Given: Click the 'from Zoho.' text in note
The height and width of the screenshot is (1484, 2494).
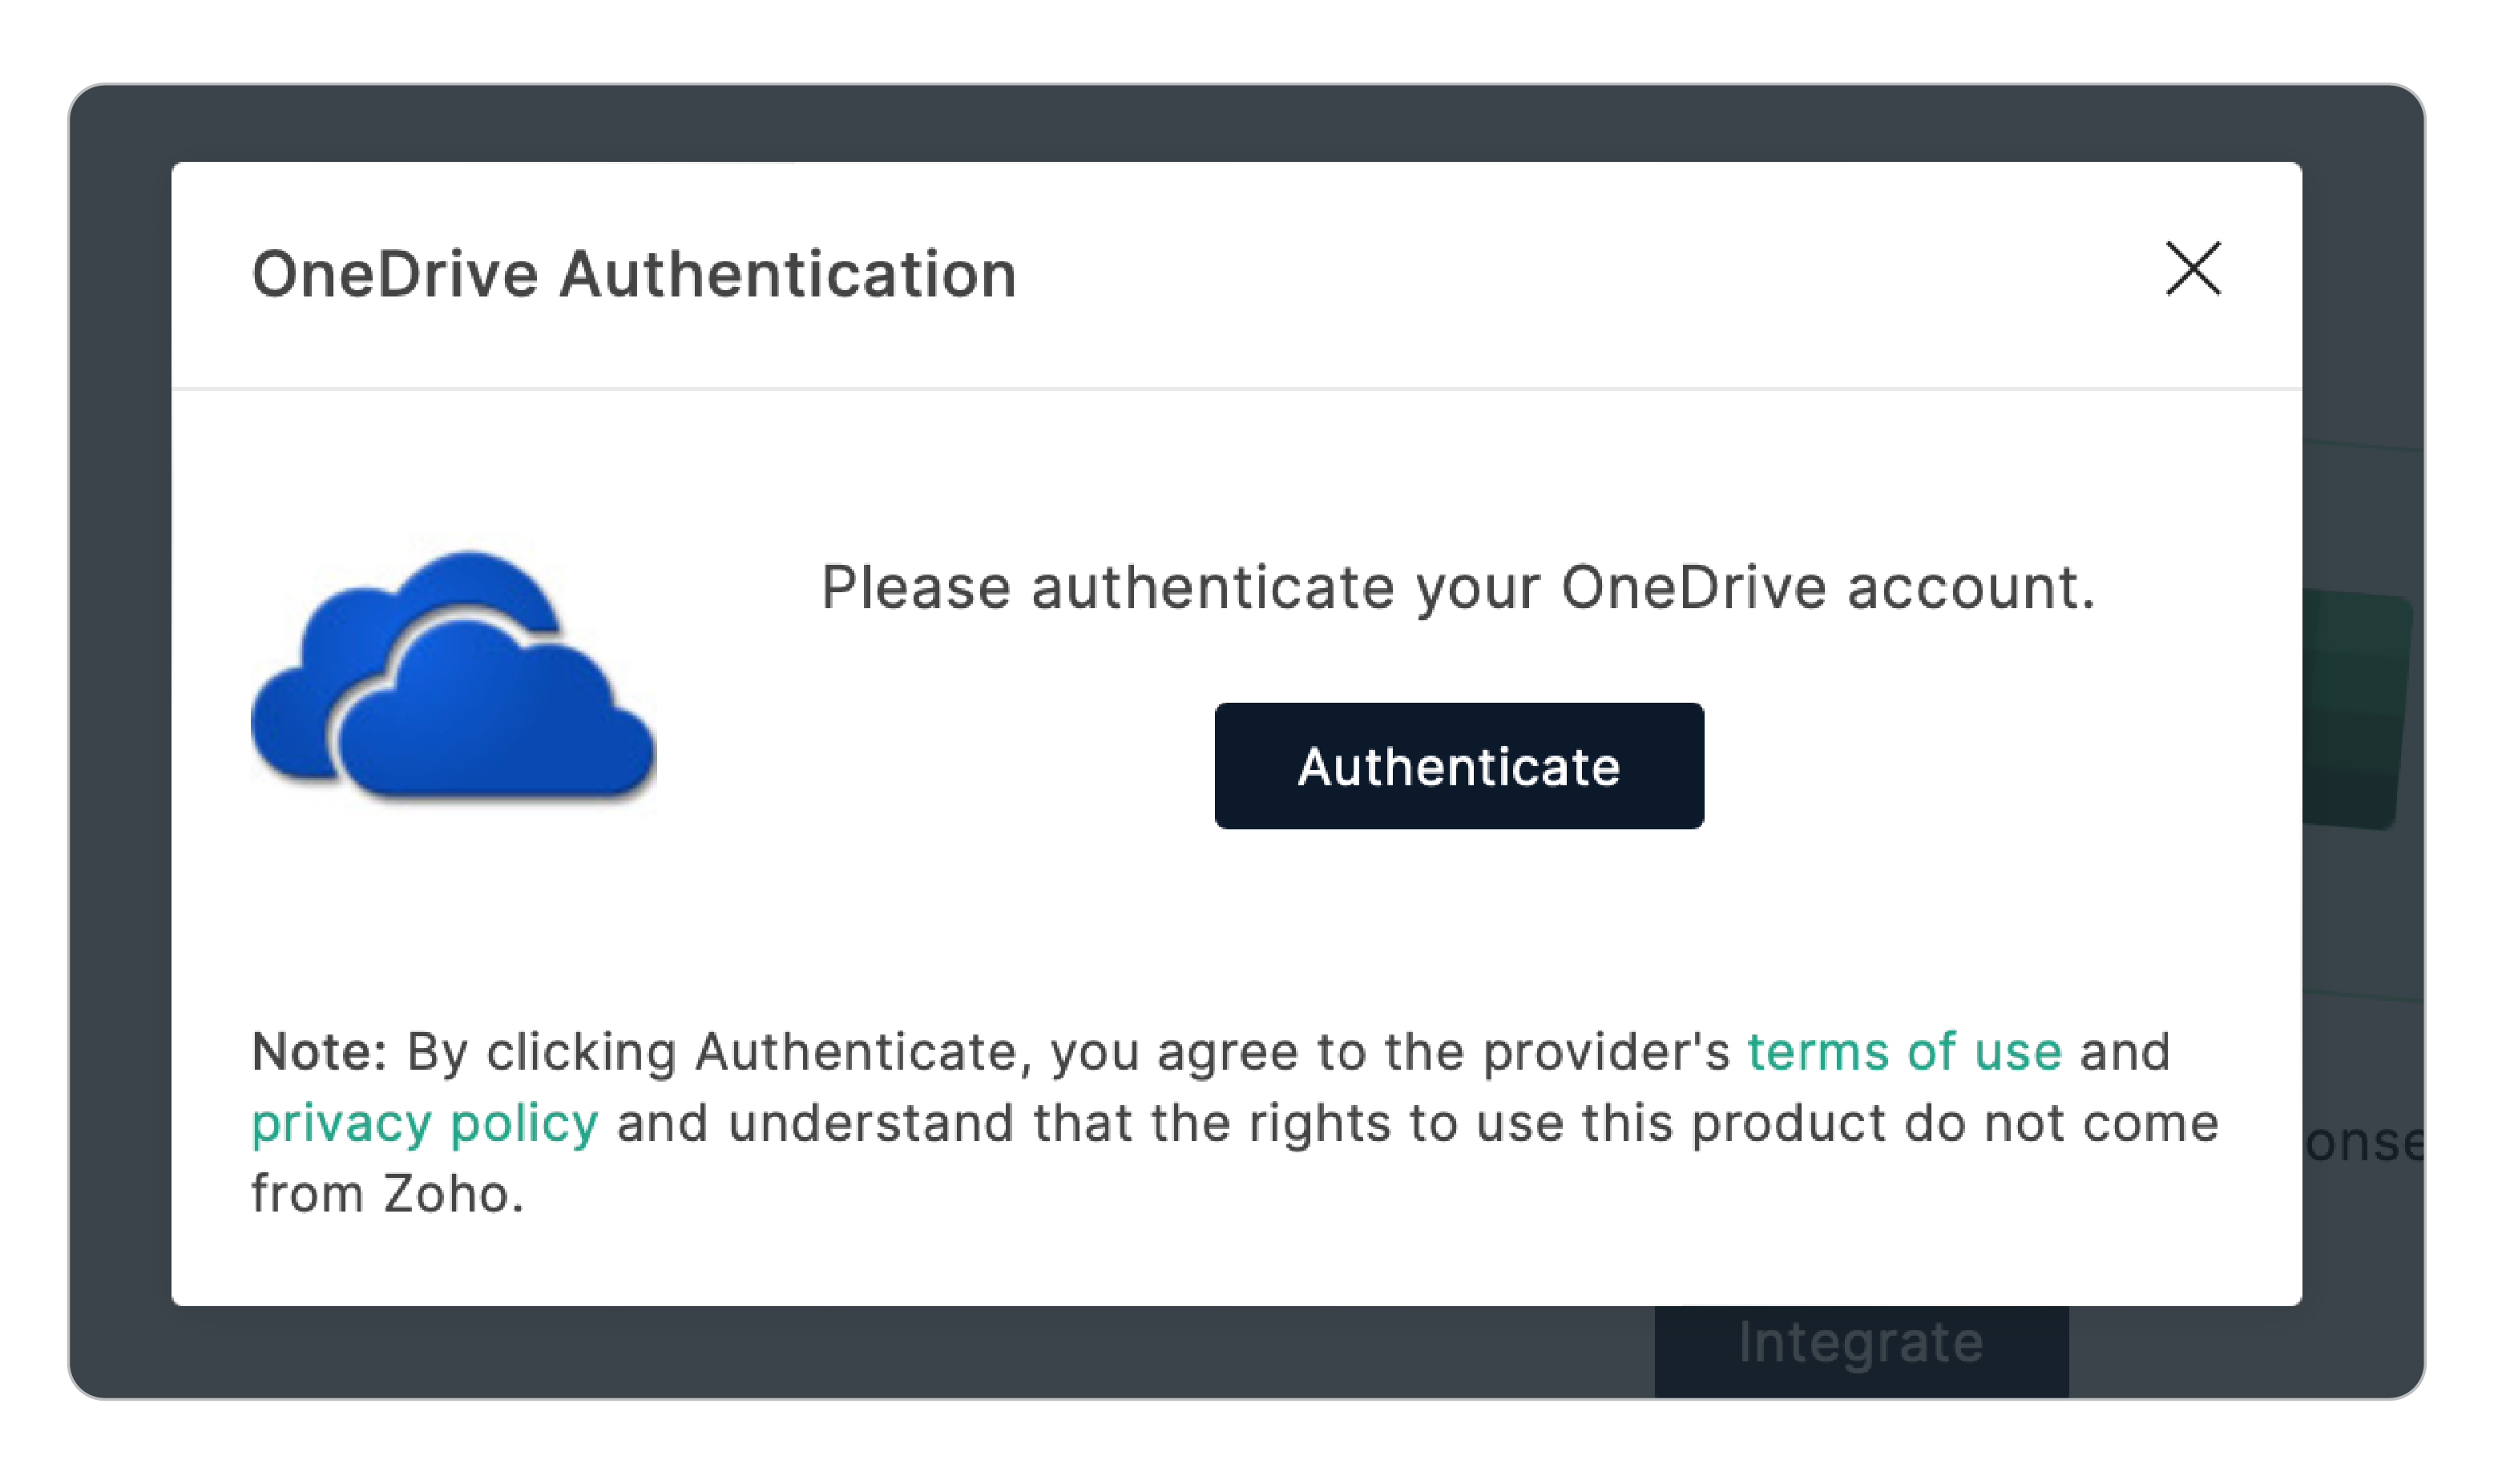Looking at the screenshot, I should [387, 1193].
